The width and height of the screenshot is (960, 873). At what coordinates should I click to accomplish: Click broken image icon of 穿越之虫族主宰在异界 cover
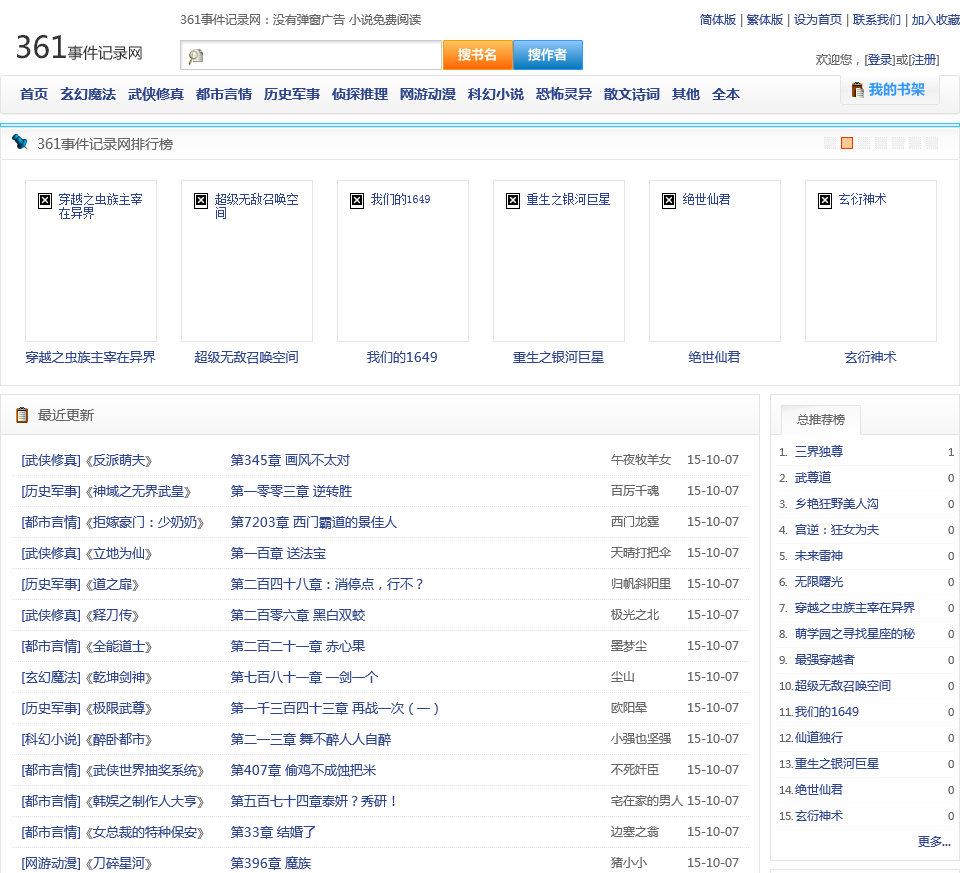(45, 200)
